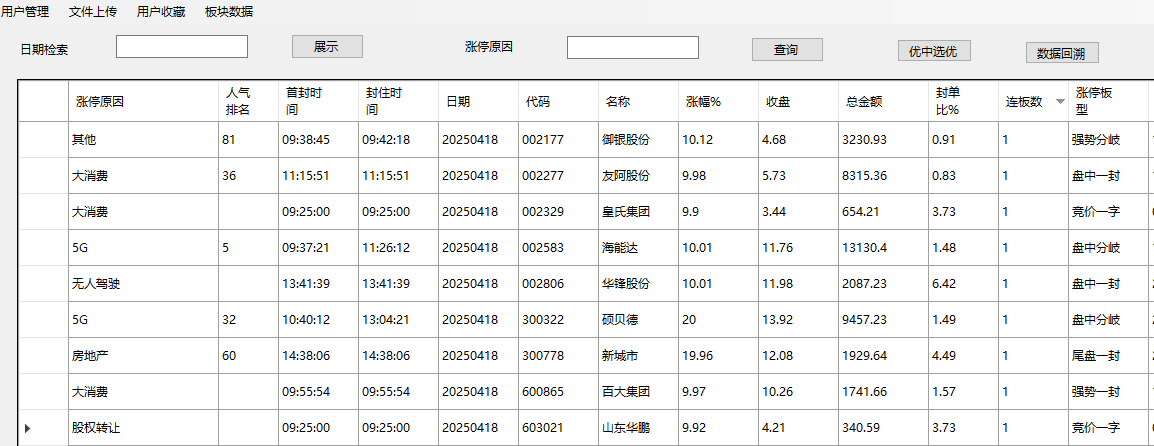Select the code cell 300778

558,355
